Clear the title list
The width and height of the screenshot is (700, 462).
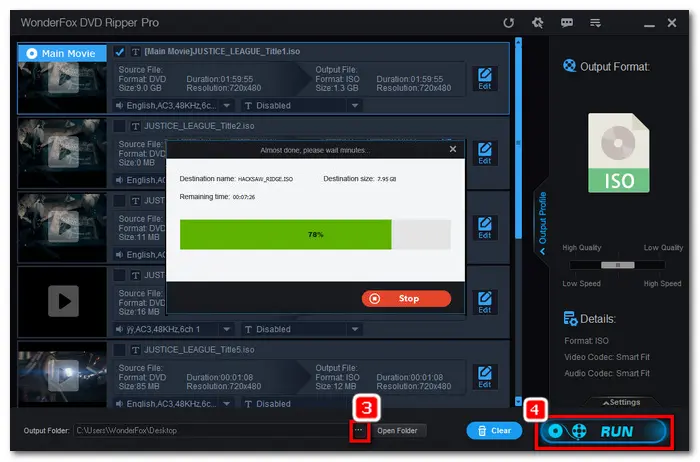[494, 431]
